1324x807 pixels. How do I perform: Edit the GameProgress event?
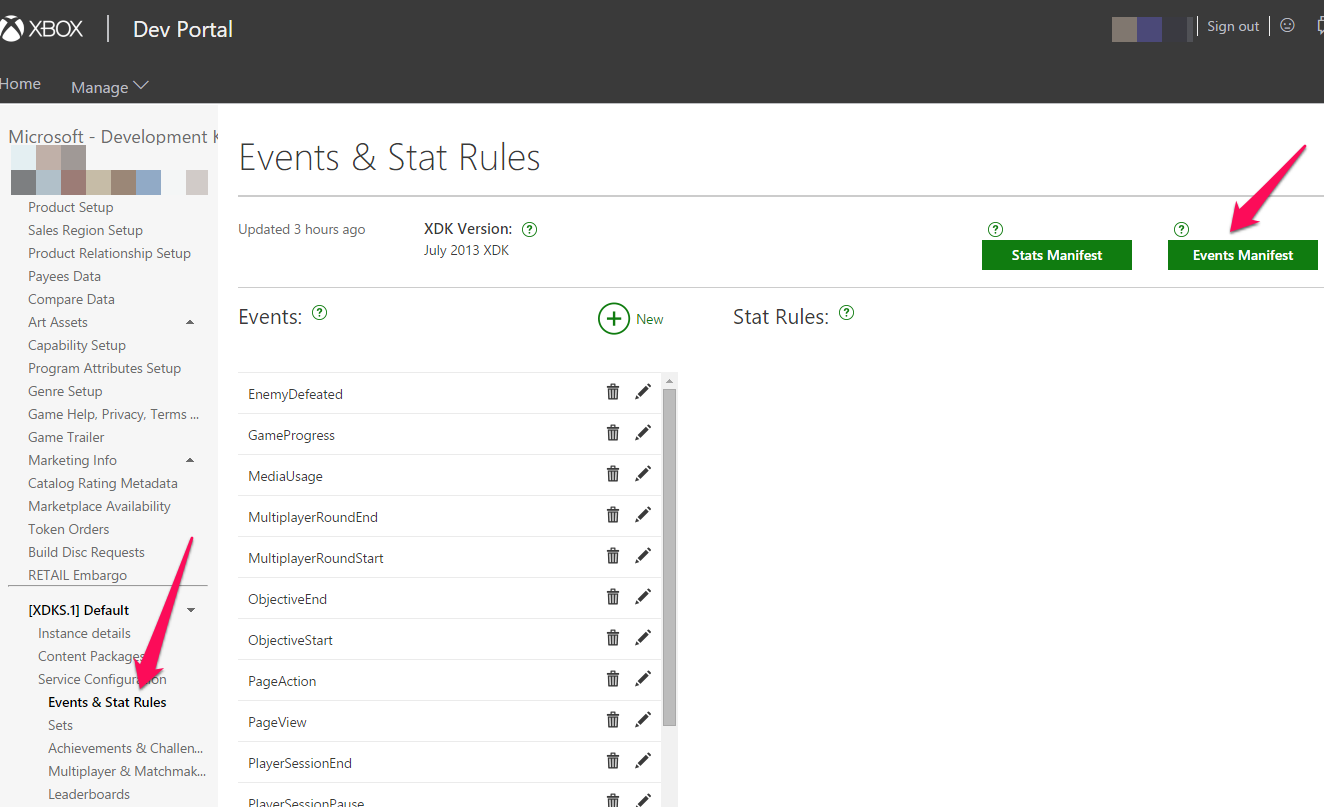point(643,433)
